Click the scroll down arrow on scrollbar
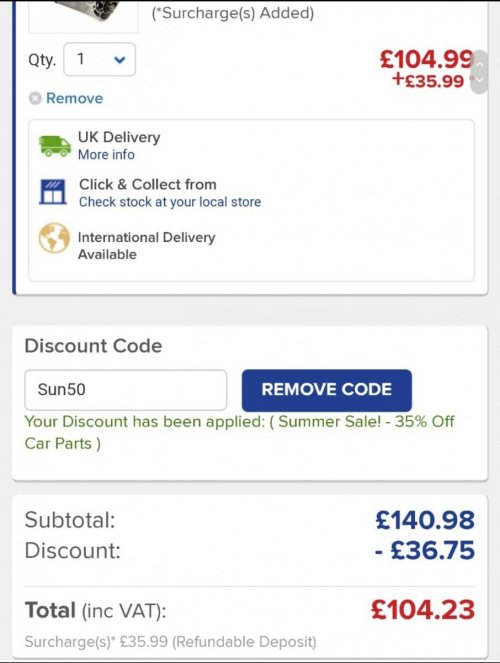Image resolution: width=500 pixels, height=663 pixels. pyautogui.click(x=480, y=80)
